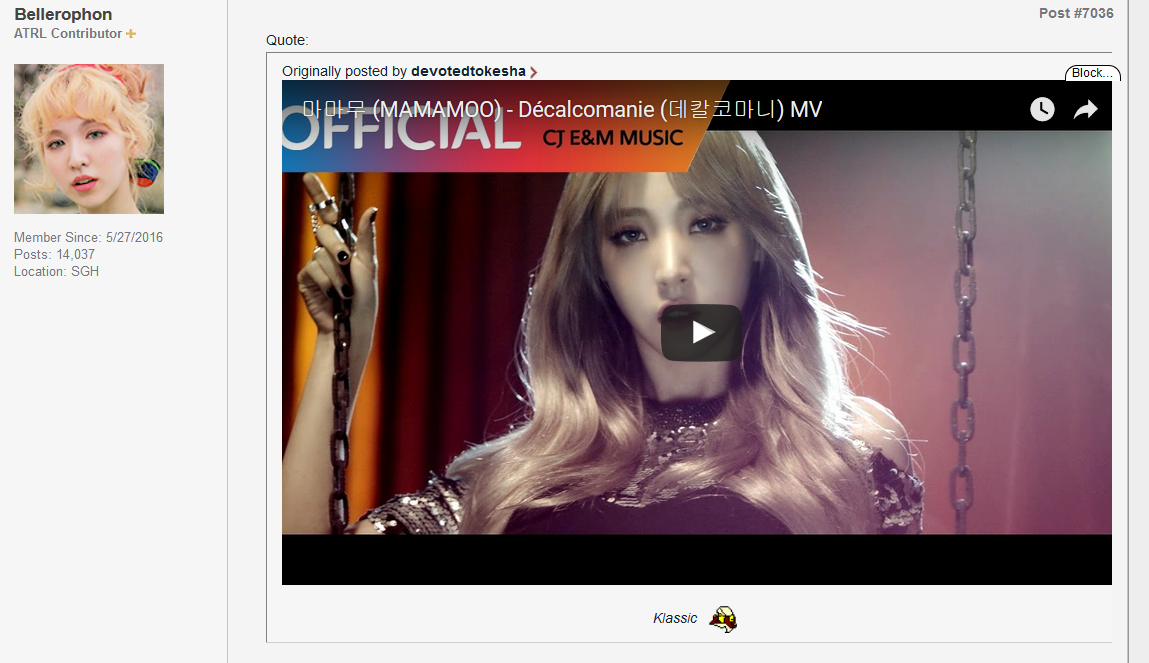
Task: Click the 'Klassic' text
Action: tap(675, 618)
